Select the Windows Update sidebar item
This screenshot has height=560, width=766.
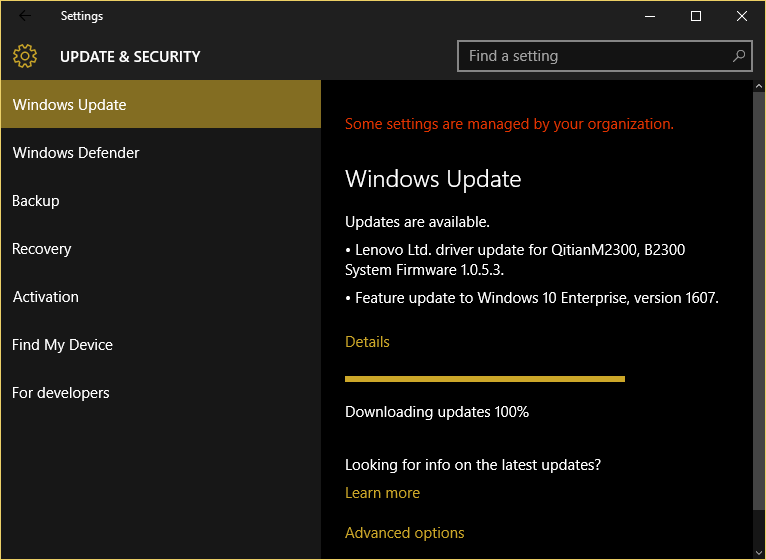tap(160, 105)
